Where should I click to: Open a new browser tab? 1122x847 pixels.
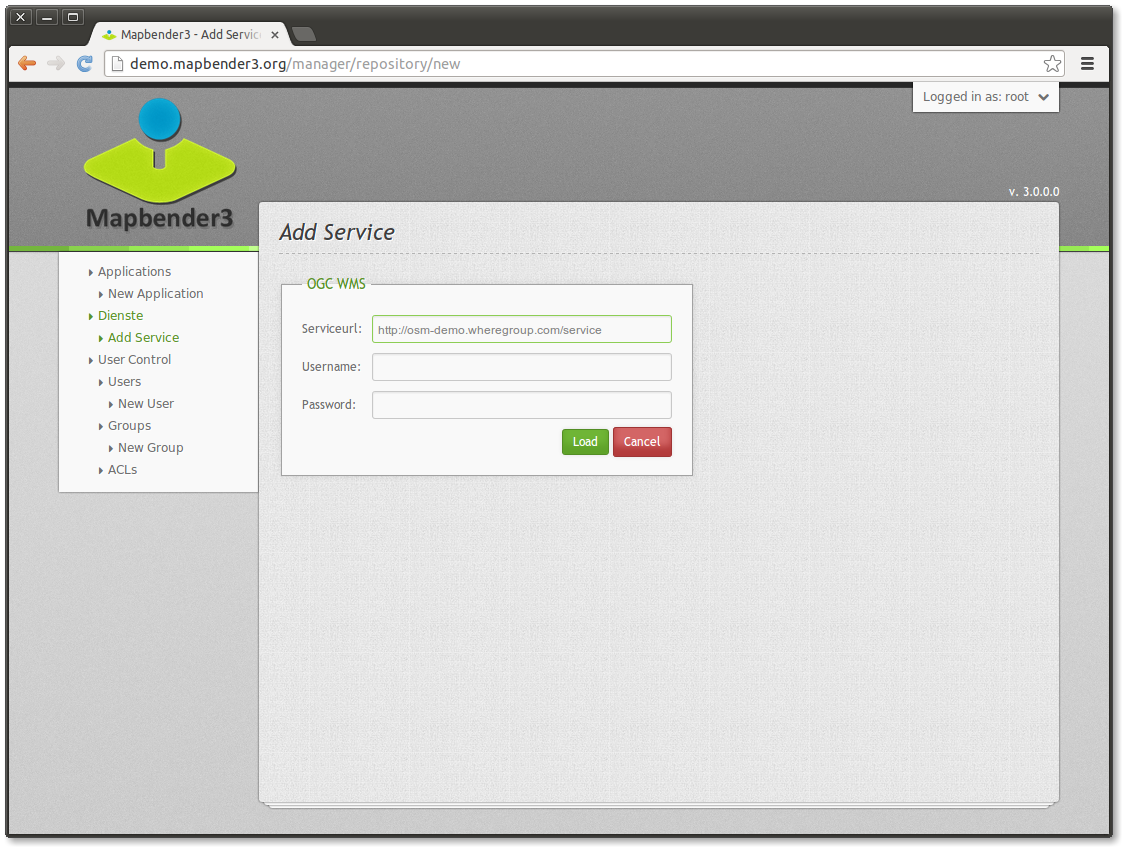(304, 34)
